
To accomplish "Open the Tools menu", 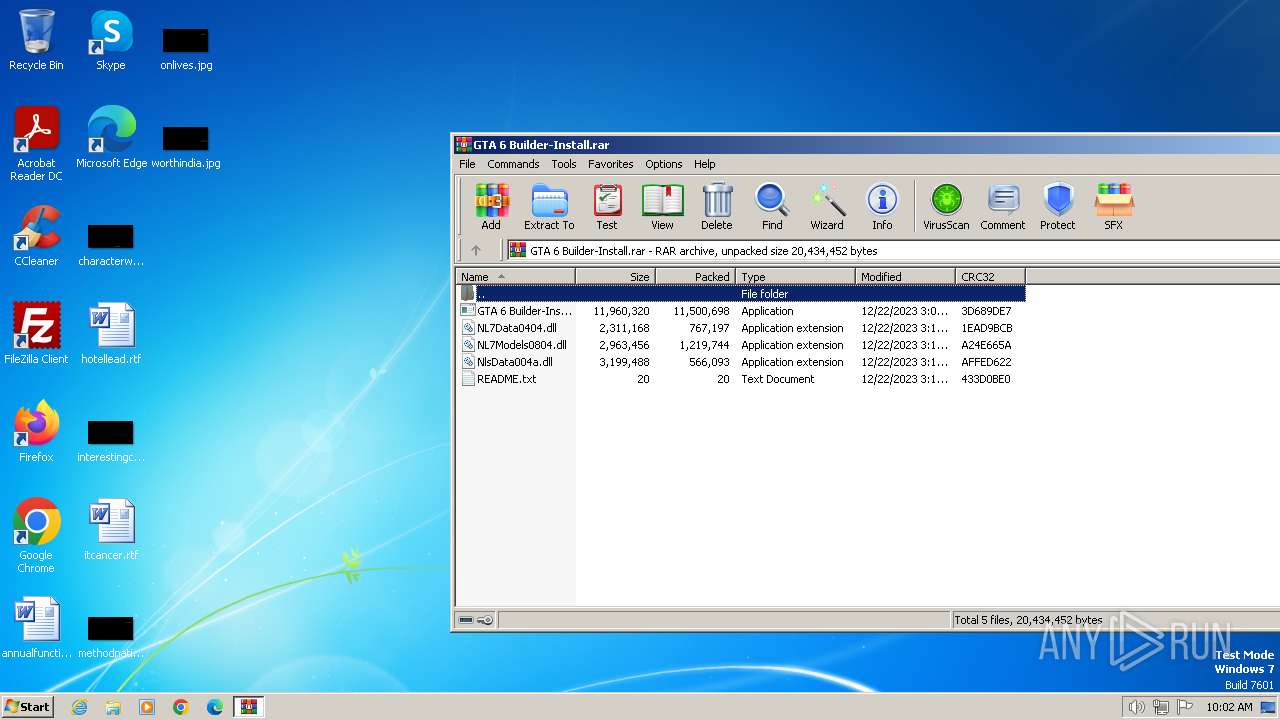I will pyautogui.click(x=564, y=164).
